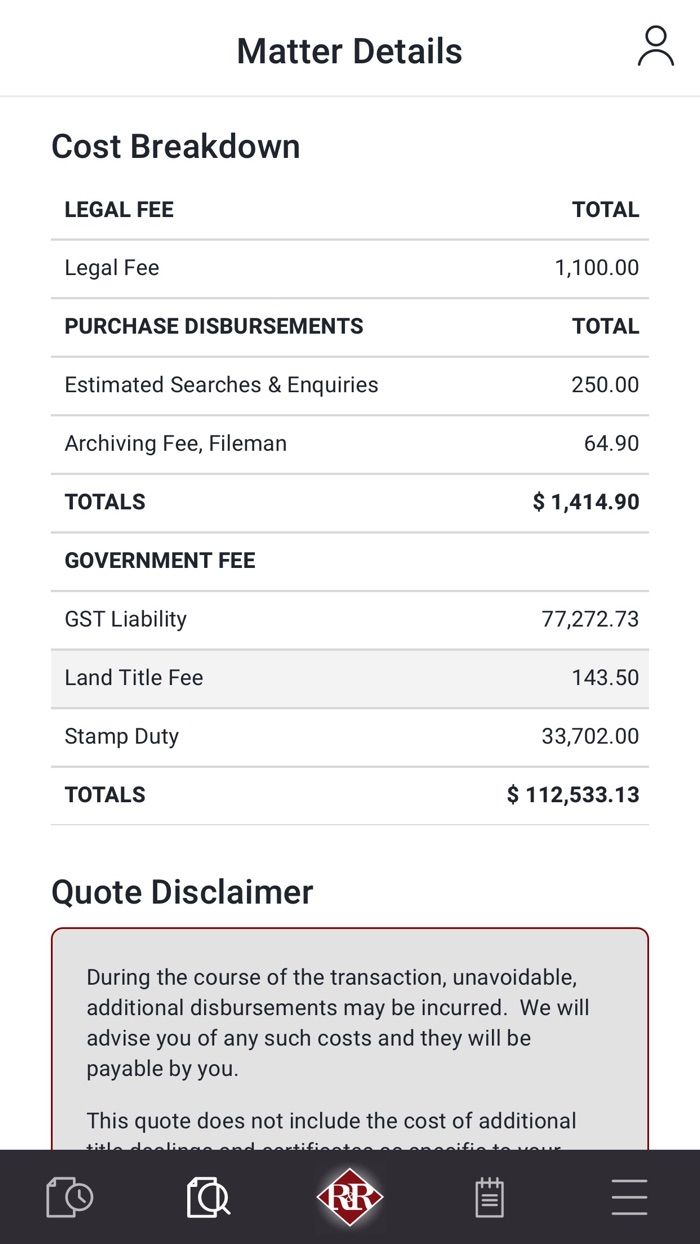Select the Legal Fee row
This screenshot has height=1244, width=700.
click(x=350, y=268)
